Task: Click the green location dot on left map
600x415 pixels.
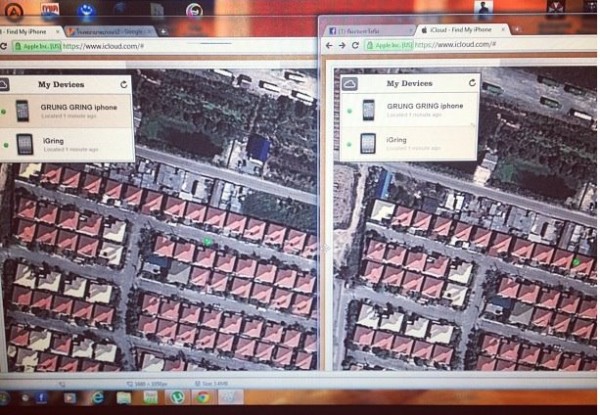Action: [207, 241]
